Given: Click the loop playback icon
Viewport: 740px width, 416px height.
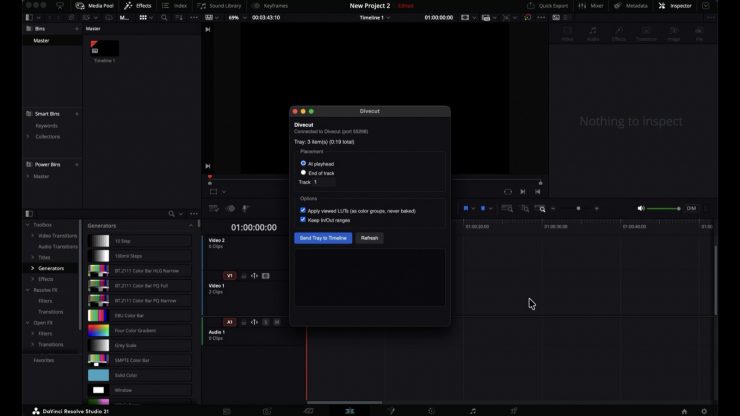Looking at the screenshot, I should click(508, 192).
